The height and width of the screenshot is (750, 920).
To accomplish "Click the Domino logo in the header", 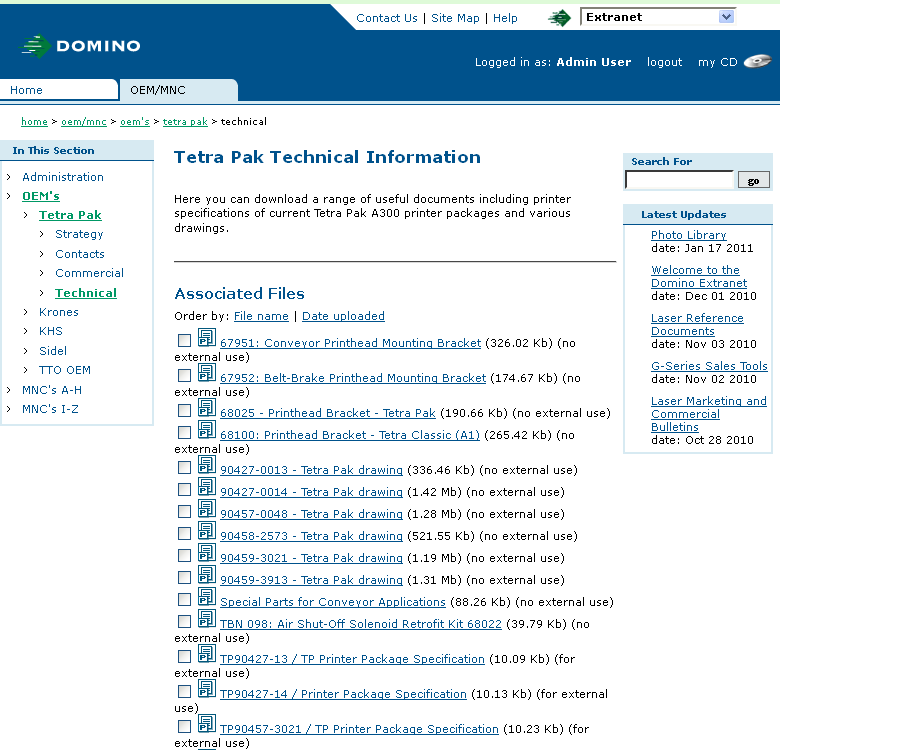I will click(x=81, y=46).
